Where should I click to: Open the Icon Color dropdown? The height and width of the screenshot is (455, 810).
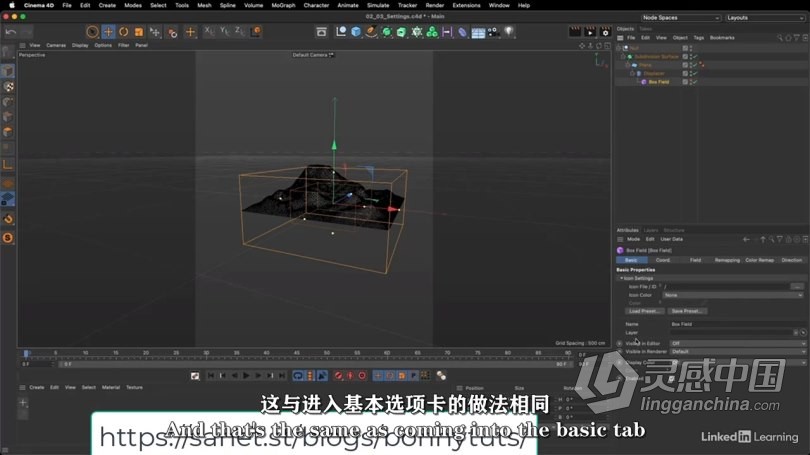pos(733,295)
